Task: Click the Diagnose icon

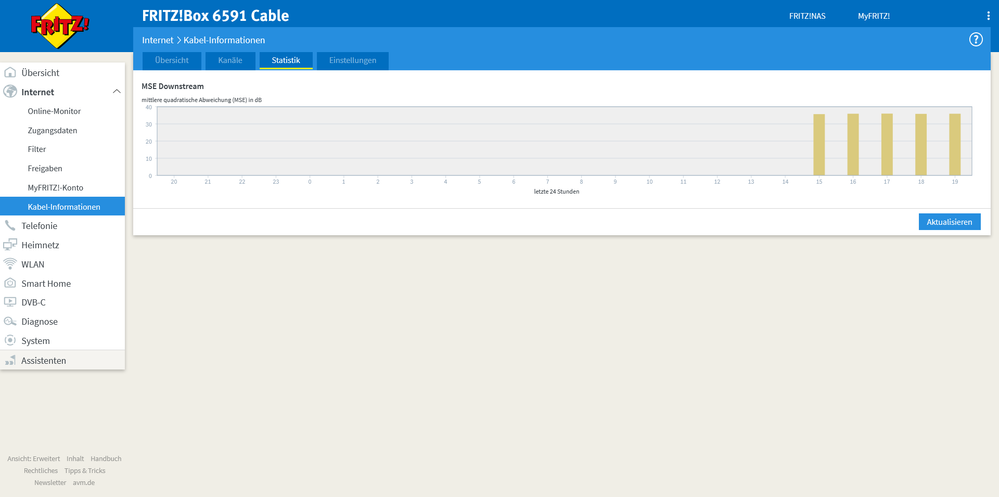Action: click(10, 321)
